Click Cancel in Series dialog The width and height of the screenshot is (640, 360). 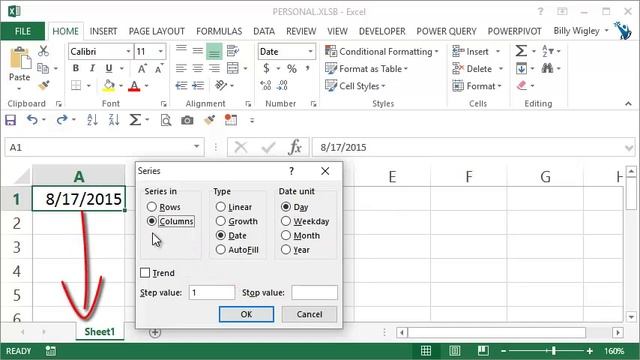pyautogui.click(x=309, y=314)
